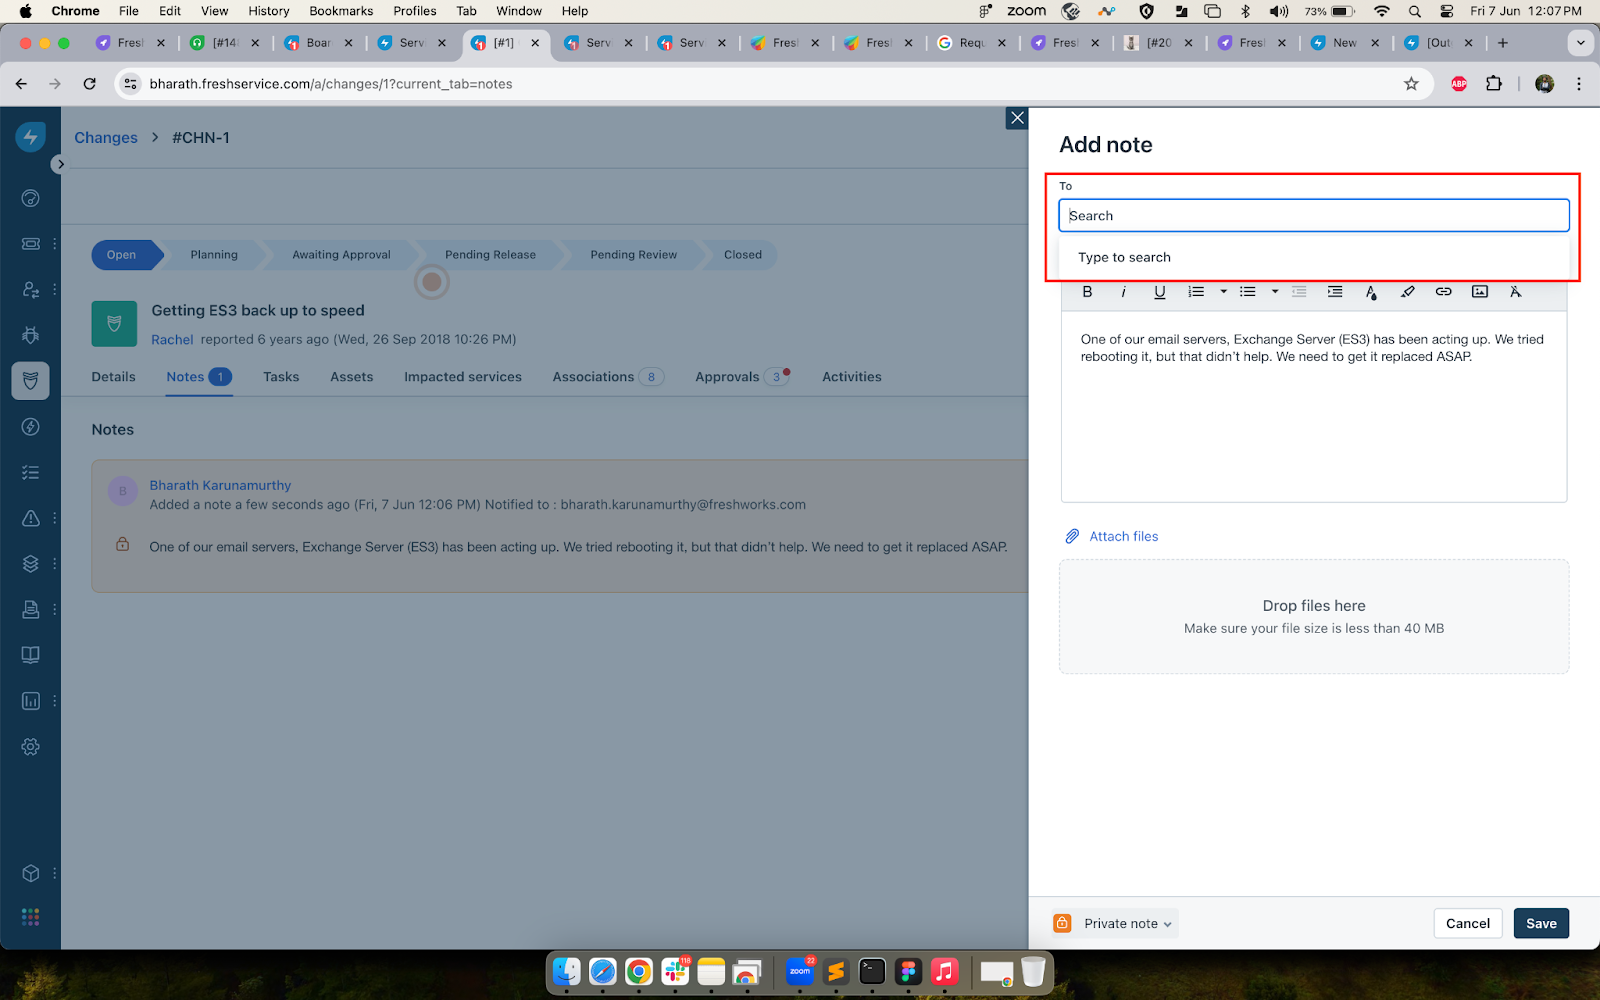Select the Planning status stage
1600x1000 pixels.
(x=214, y=255)
